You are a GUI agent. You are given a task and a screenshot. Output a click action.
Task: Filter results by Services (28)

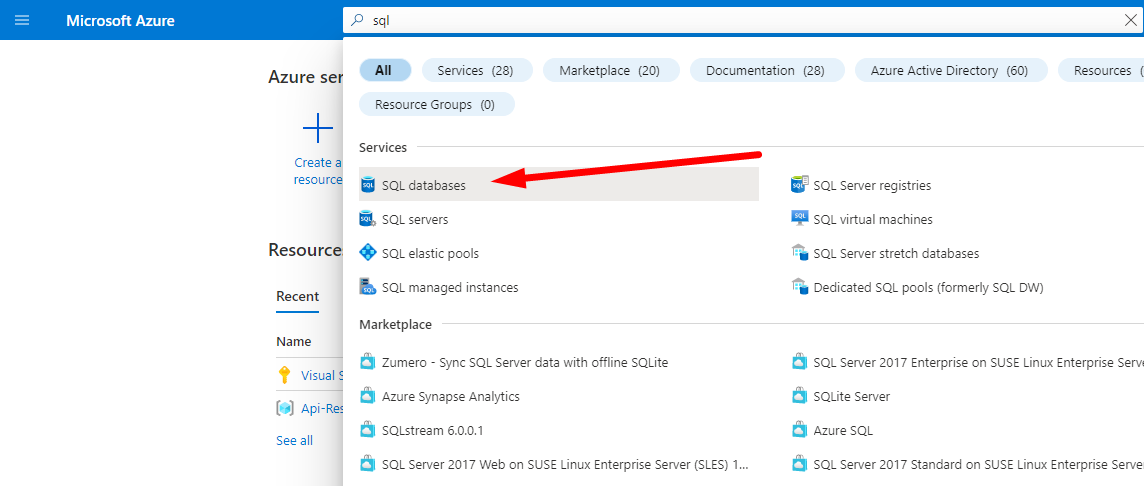(x=475, y=70)
